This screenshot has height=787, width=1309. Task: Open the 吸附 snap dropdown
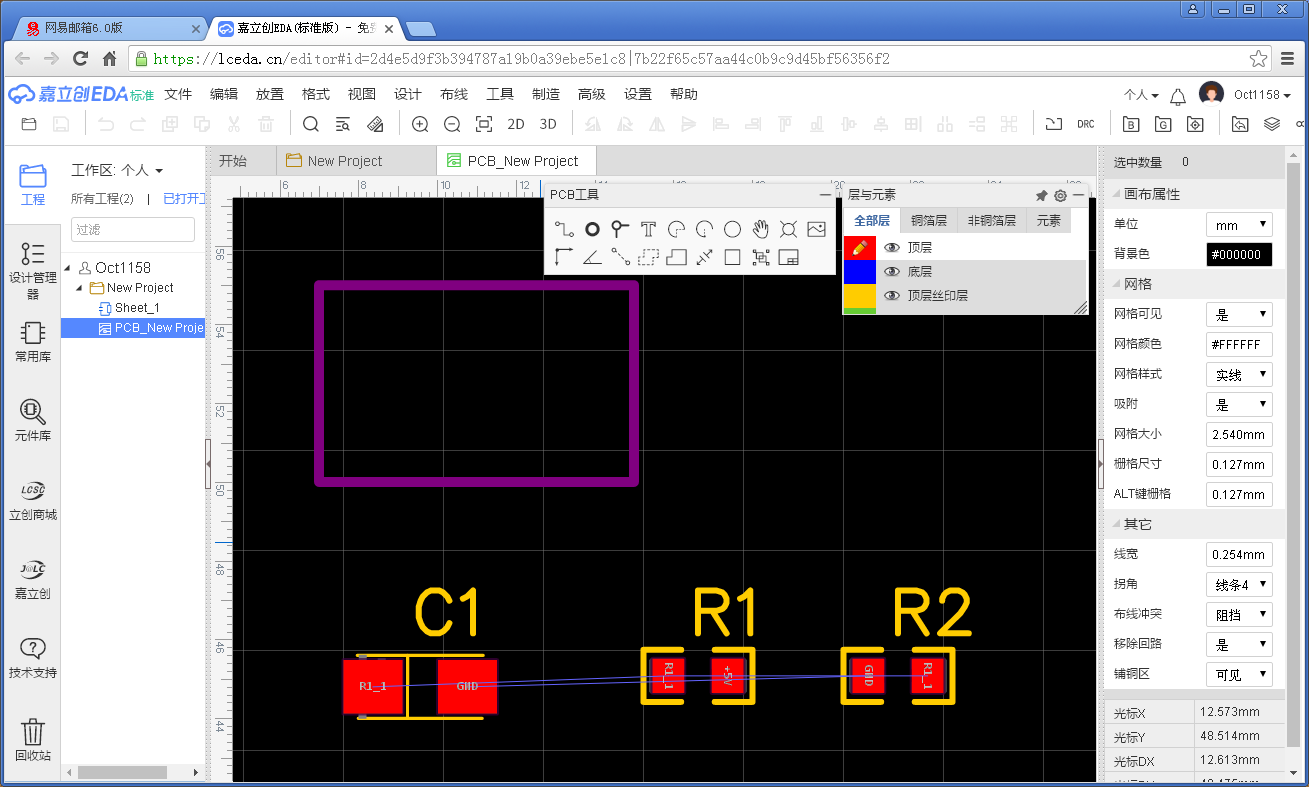click(x=1239, y=404)
